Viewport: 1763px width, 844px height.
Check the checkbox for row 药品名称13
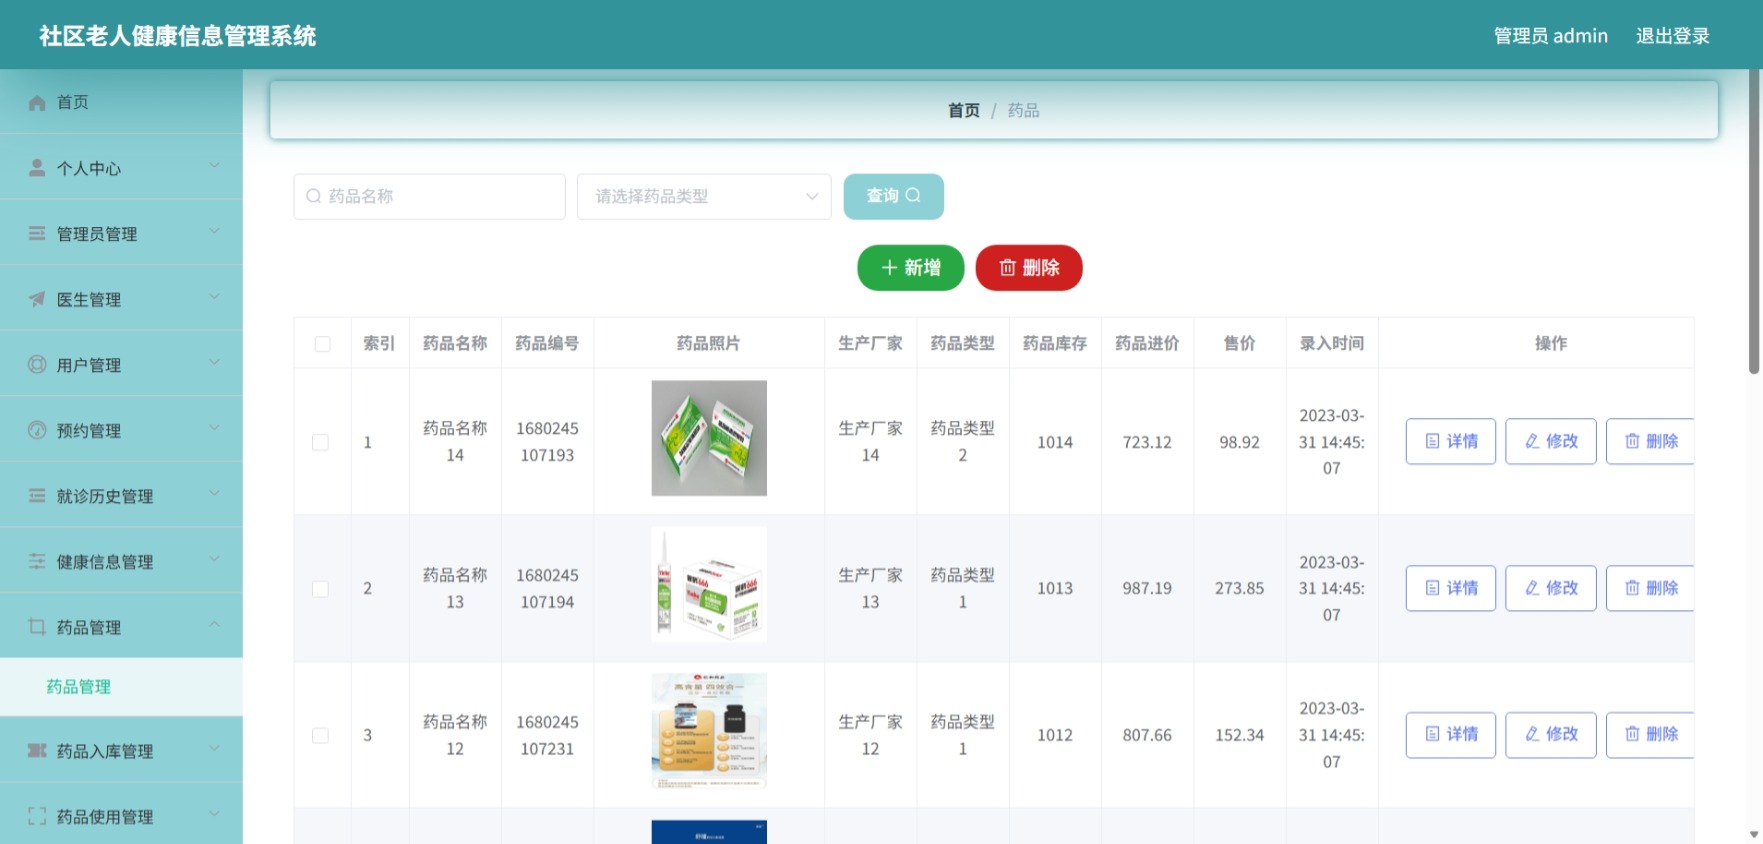click(x=320, y=589)
